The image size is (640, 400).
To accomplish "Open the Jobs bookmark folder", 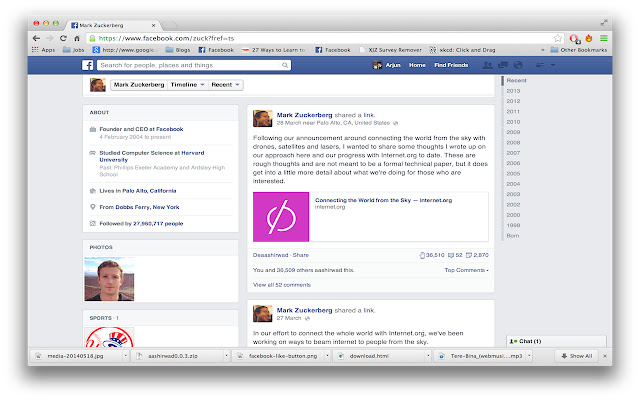I will [73, 50].
